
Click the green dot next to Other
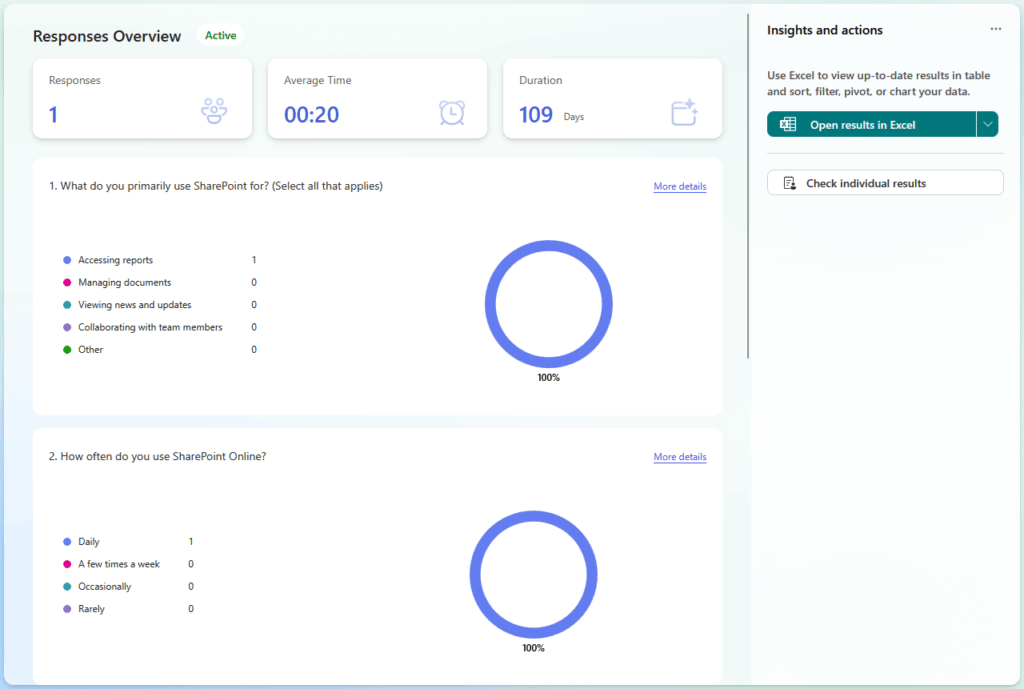pos(67,349)
